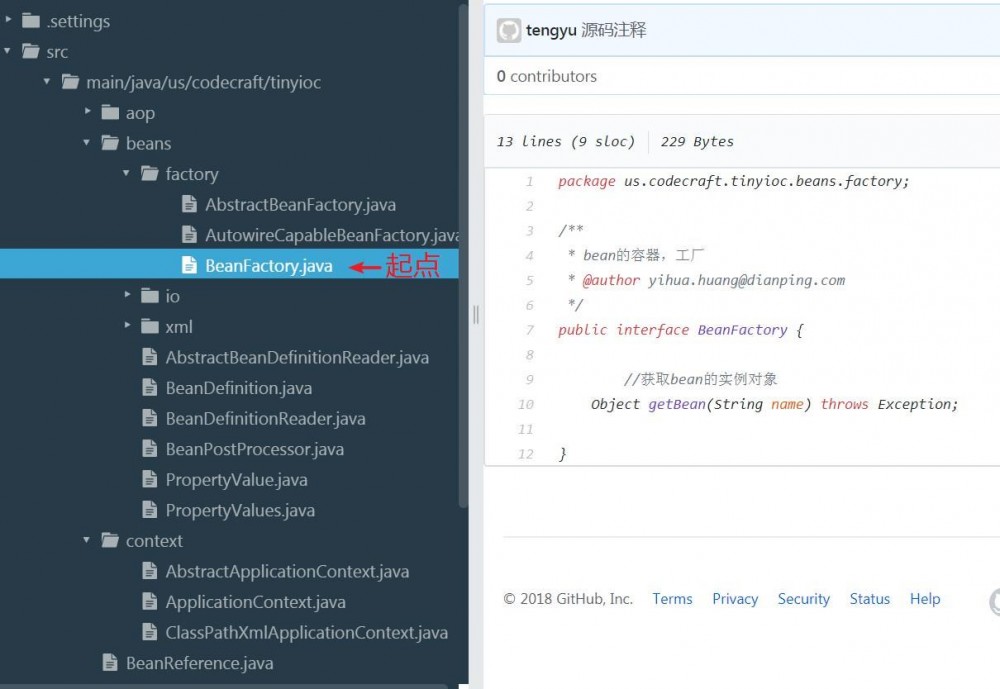The height and width of the screenshot is (689, 1000).
Task: Open AbstractBeanFactory.java in the tree
Action: coord(300,205)
